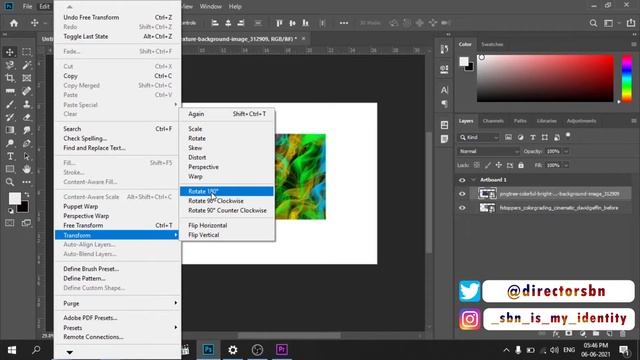
Task: Select the Horizontal Type tool
Action: click(x=10, y=156)
